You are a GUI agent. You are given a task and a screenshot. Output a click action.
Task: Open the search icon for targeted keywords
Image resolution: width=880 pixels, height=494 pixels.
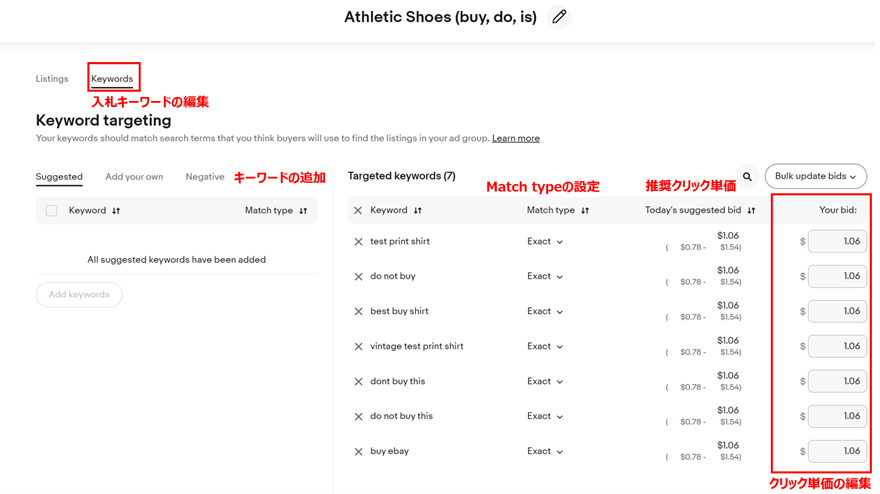point(747,176)
